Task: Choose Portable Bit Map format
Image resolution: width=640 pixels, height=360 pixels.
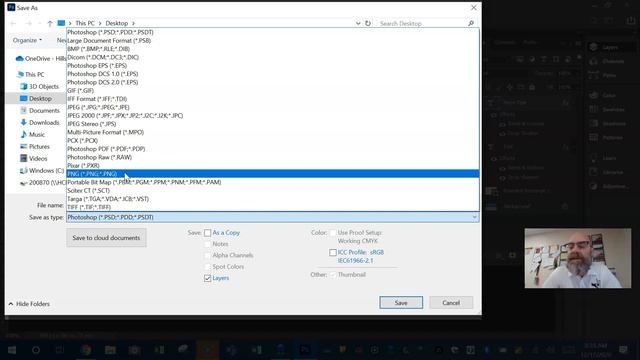Action: pos(273,182)
